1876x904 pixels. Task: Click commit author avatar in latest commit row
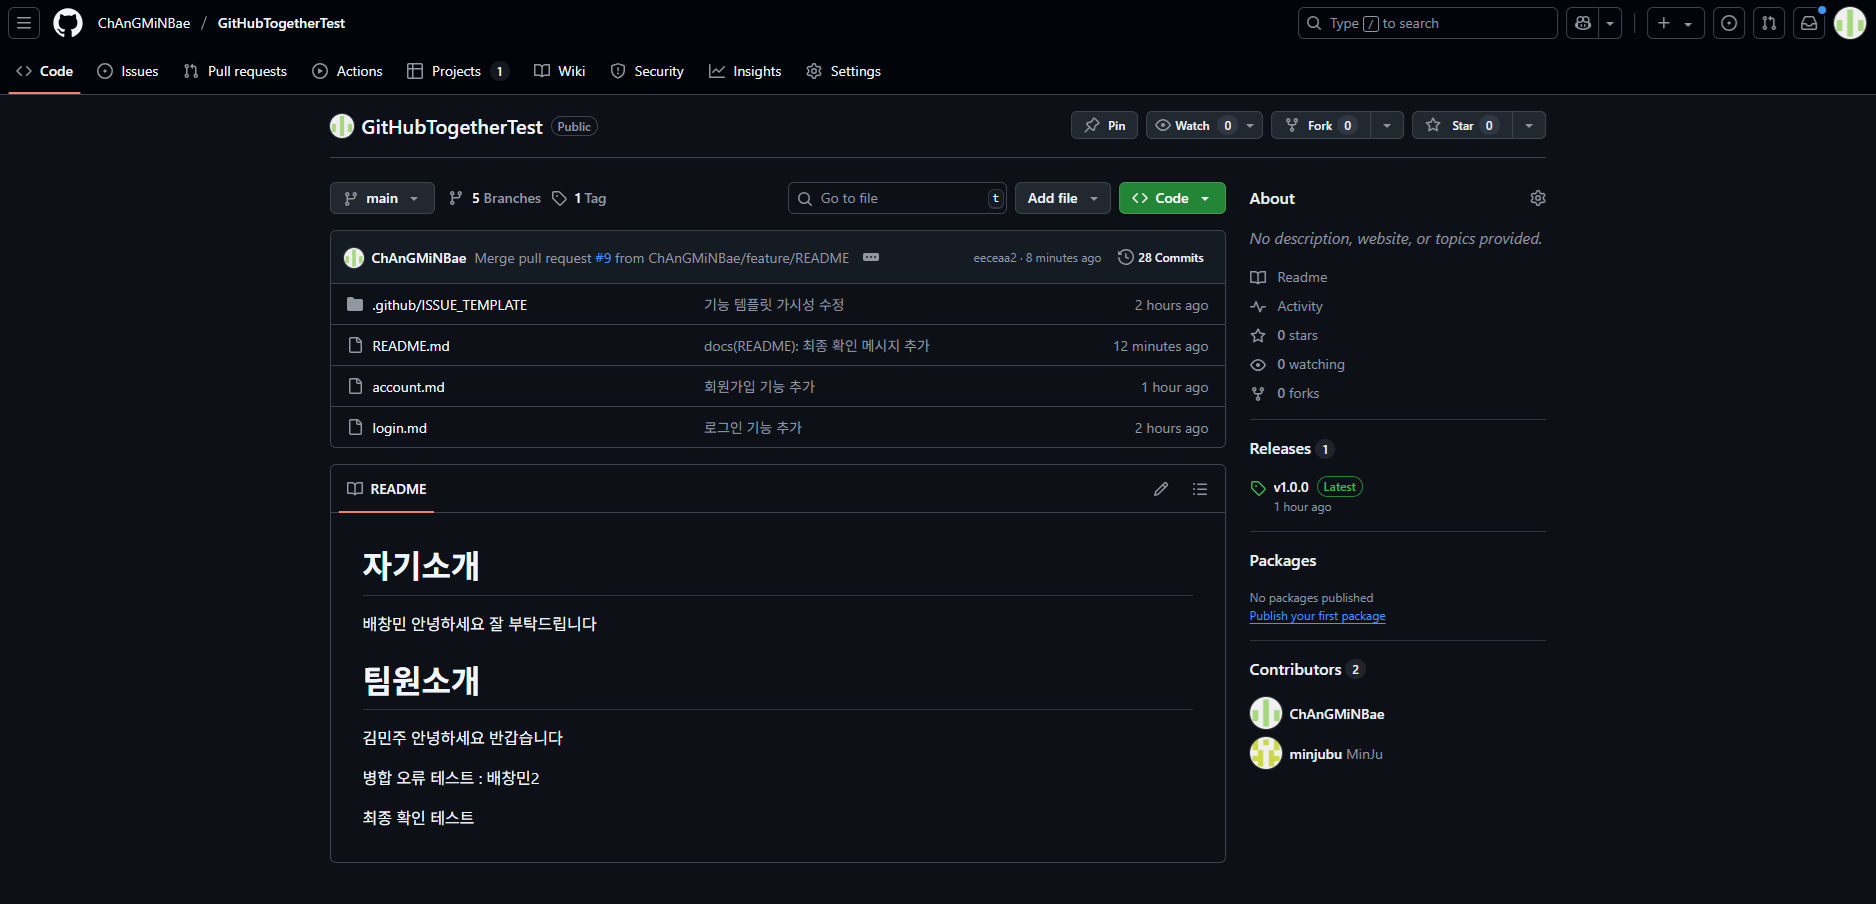(x=354, y=258)
